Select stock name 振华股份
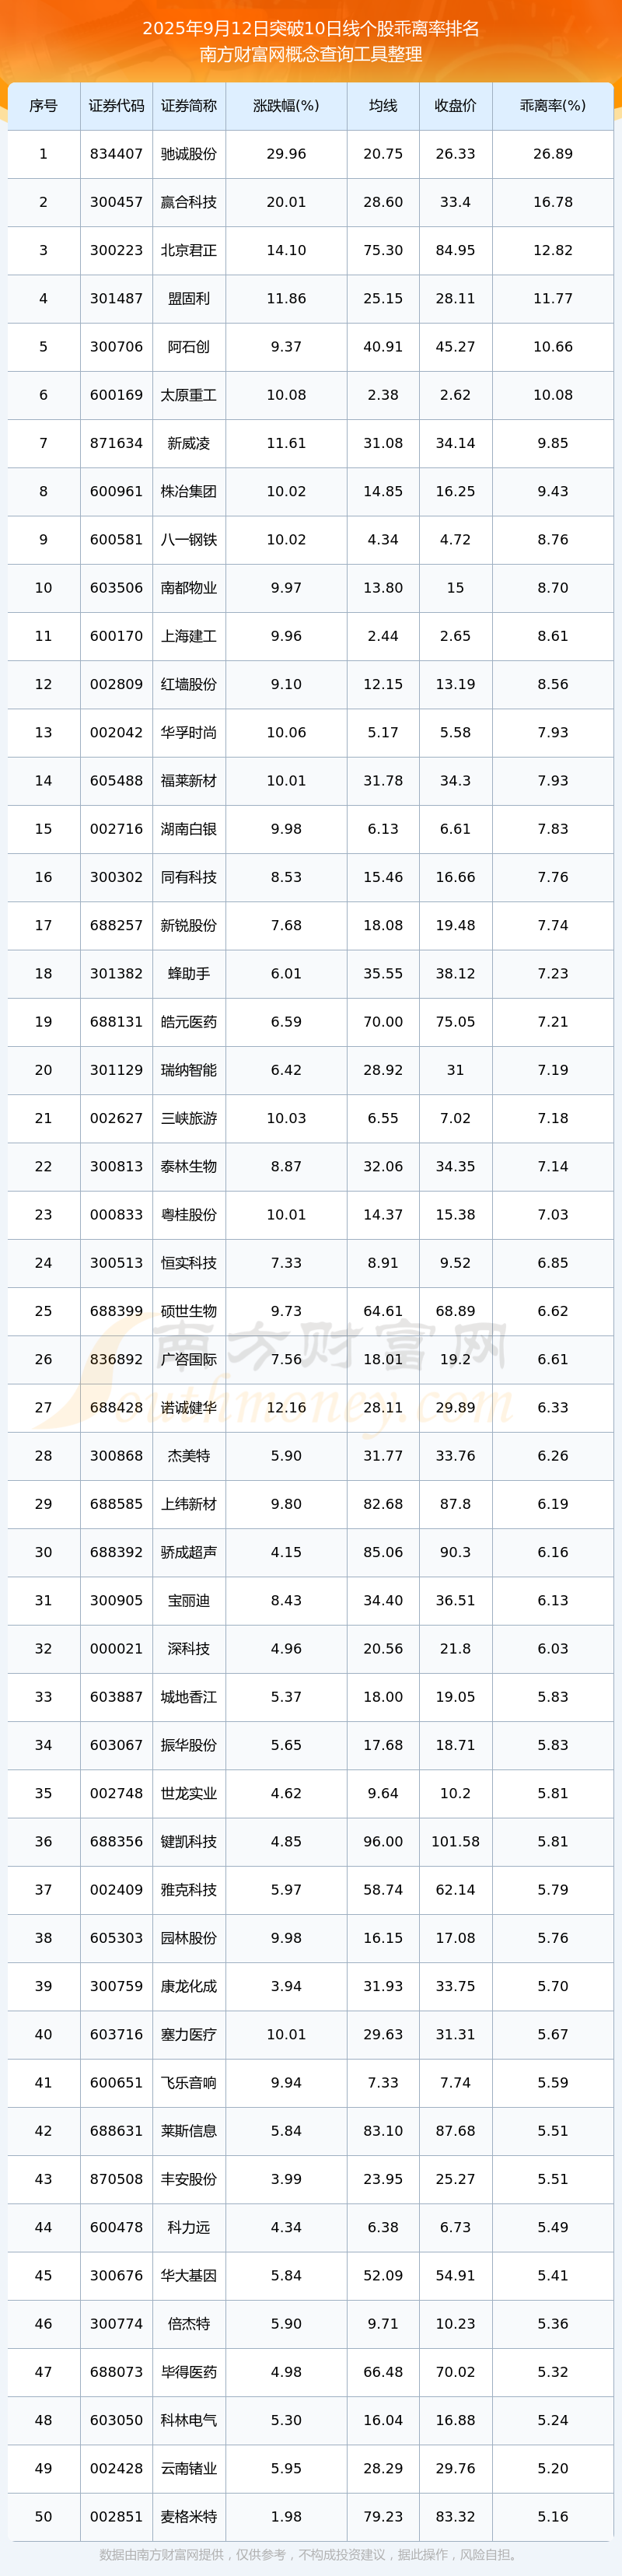 pyautogui.click(x=189, y=1744)
